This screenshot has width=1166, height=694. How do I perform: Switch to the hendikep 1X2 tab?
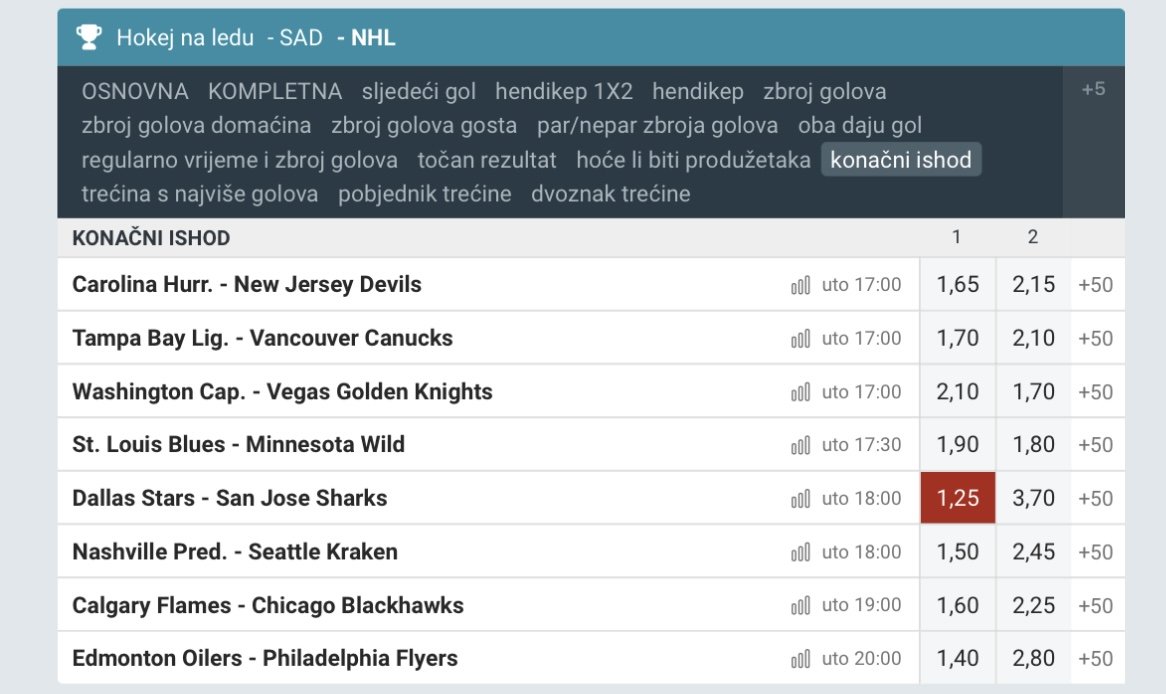(x=564, y=92)
